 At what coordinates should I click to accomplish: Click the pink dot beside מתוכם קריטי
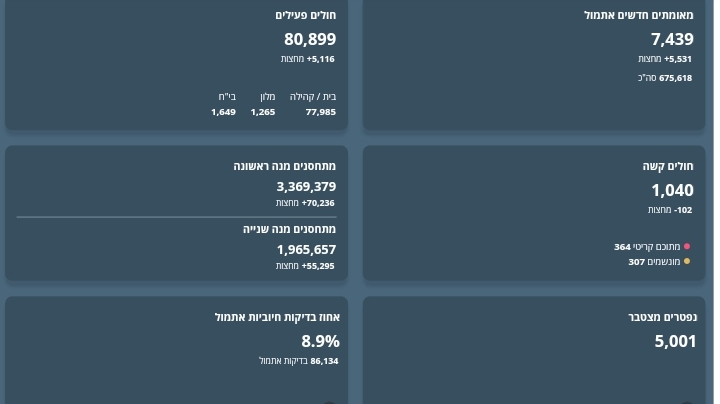[687, 246]
